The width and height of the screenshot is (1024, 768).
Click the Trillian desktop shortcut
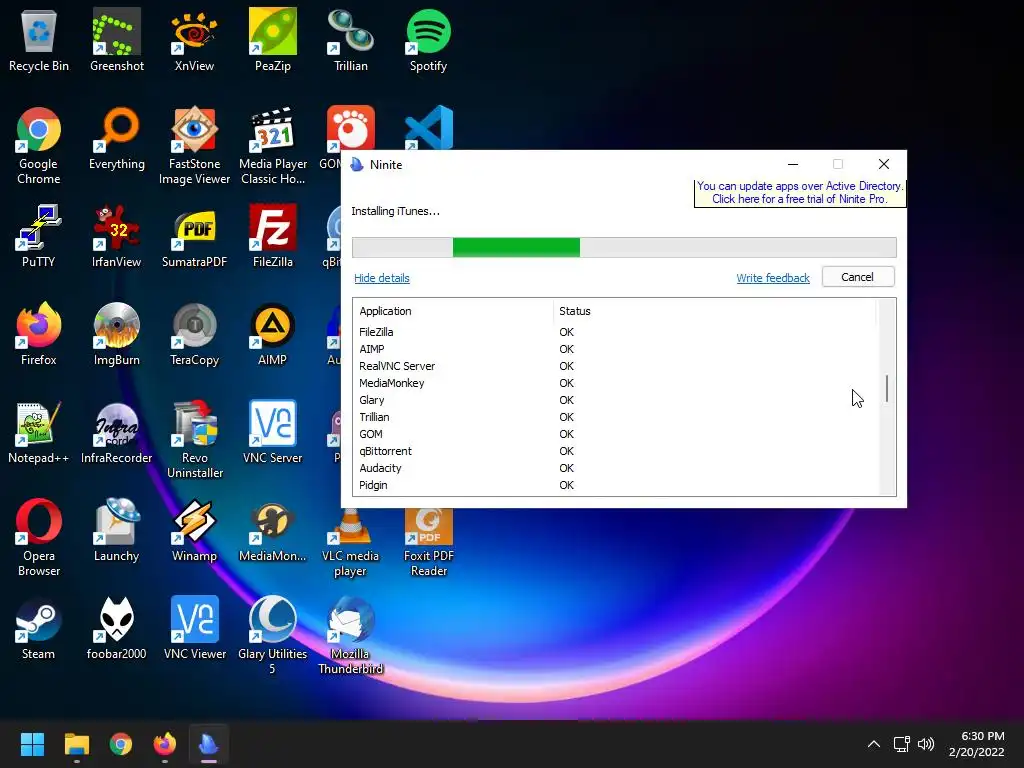(351, 41)
